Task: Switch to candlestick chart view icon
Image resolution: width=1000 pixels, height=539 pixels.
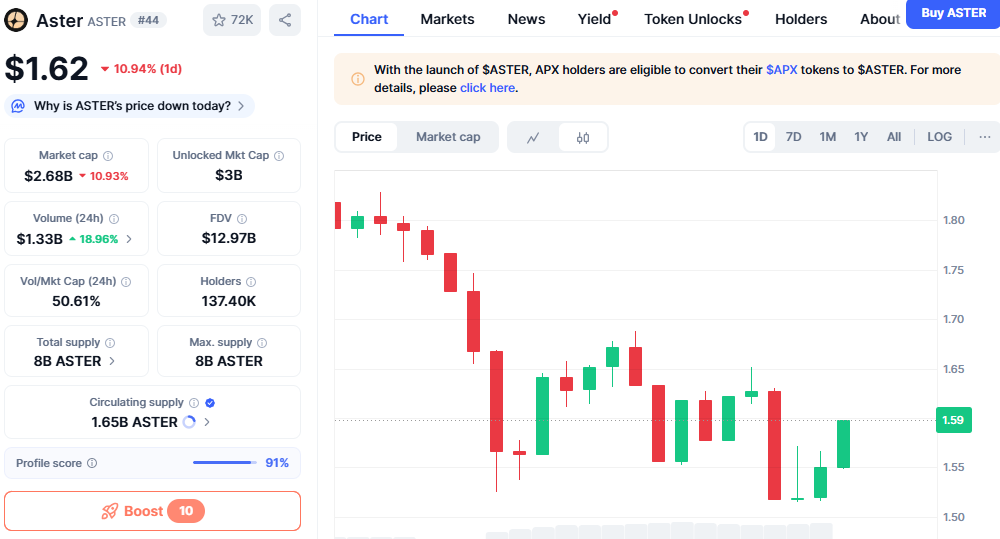Action: click(583, 137)
